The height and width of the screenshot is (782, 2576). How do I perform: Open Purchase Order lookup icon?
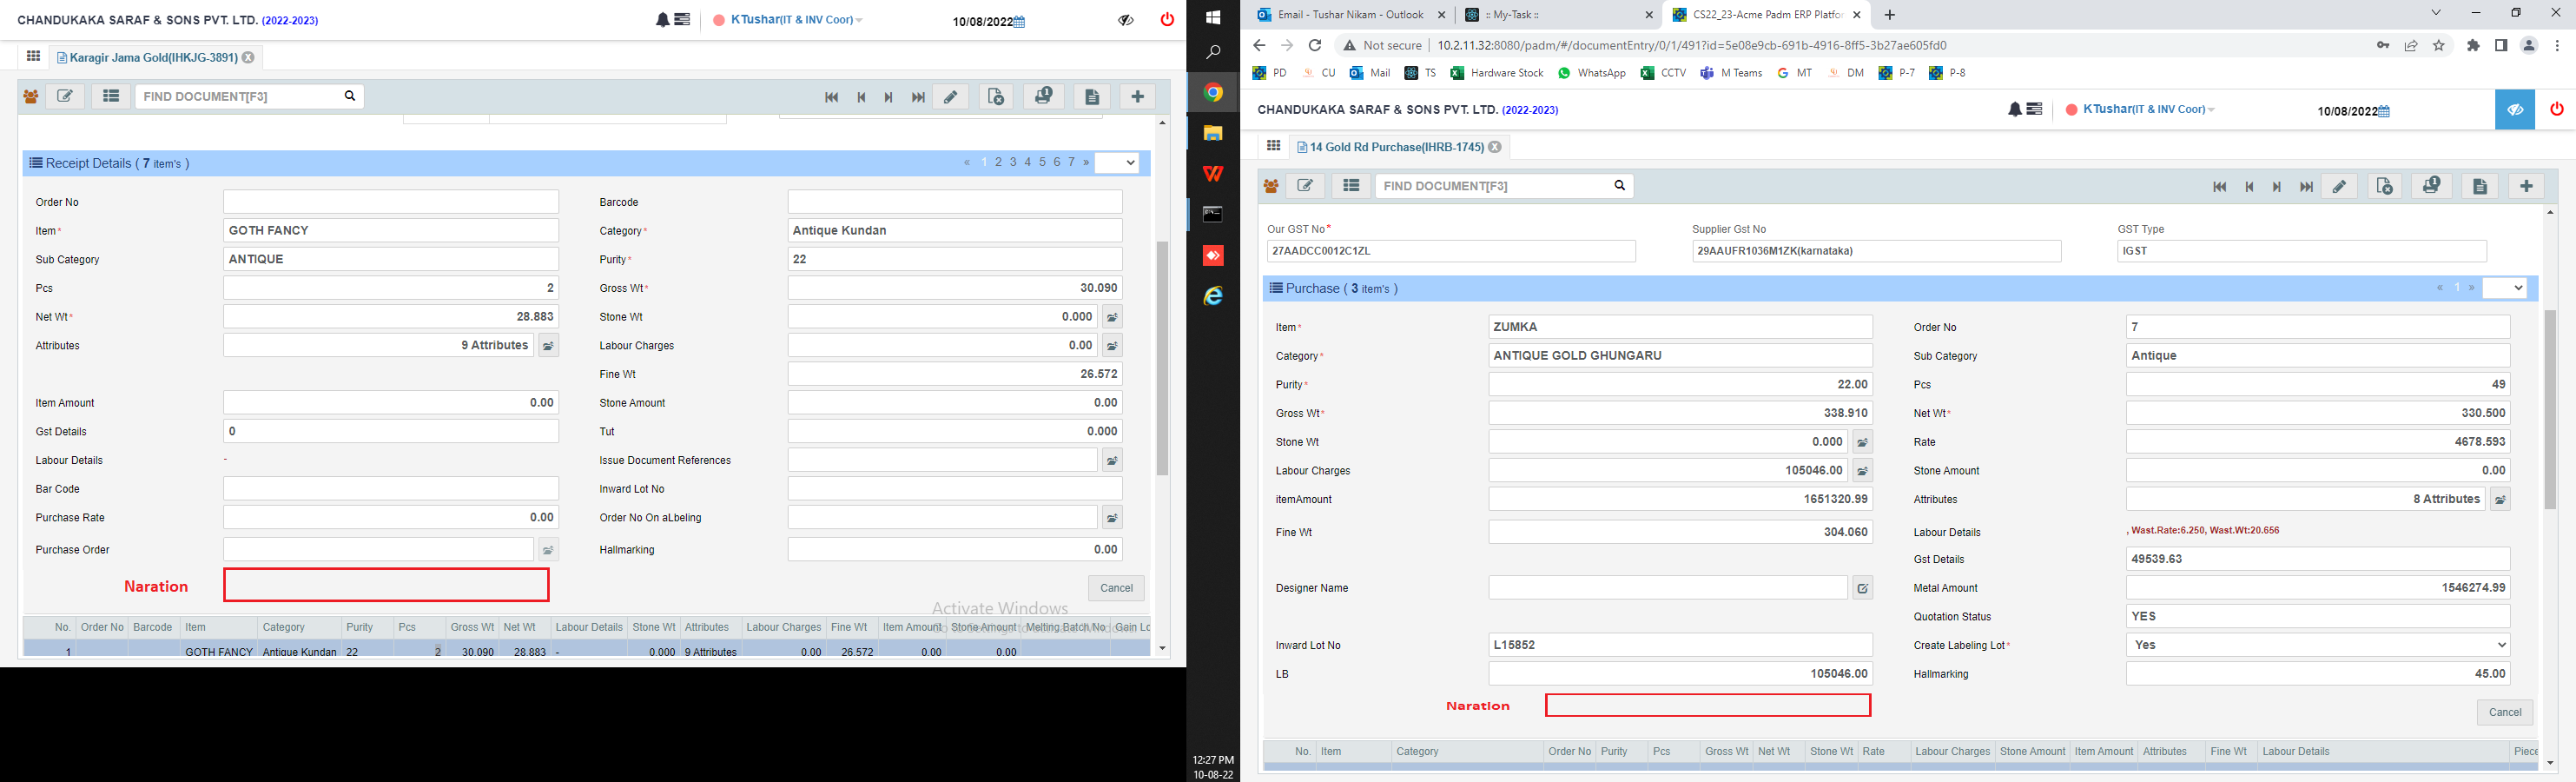[548, 550]
